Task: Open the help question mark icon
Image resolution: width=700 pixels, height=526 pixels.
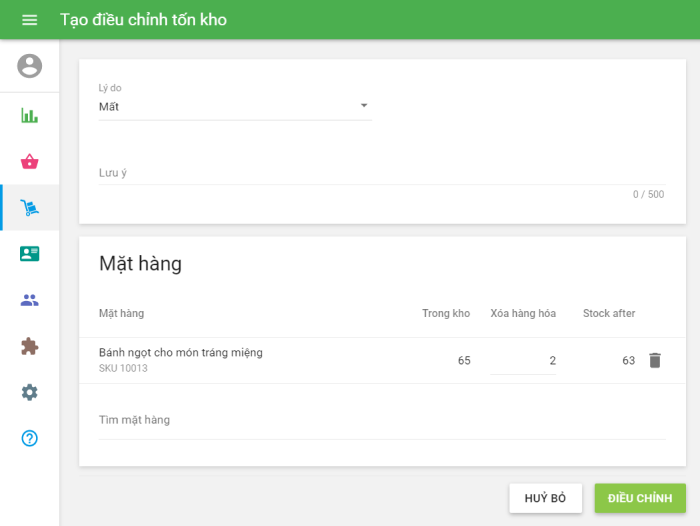Action: pyautogui.click(x=29, y=438)
